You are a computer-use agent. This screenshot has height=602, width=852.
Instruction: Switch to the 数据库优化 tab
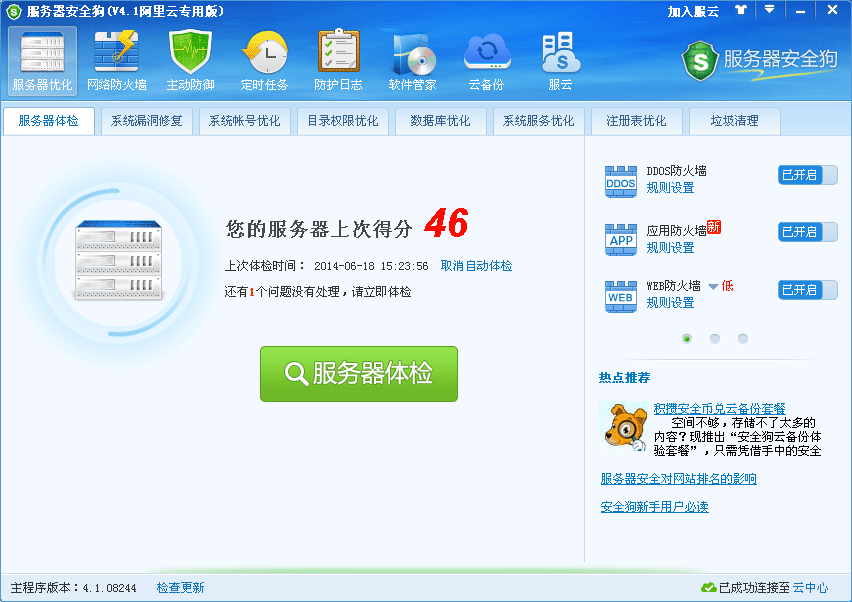click(x=441, y=121)
